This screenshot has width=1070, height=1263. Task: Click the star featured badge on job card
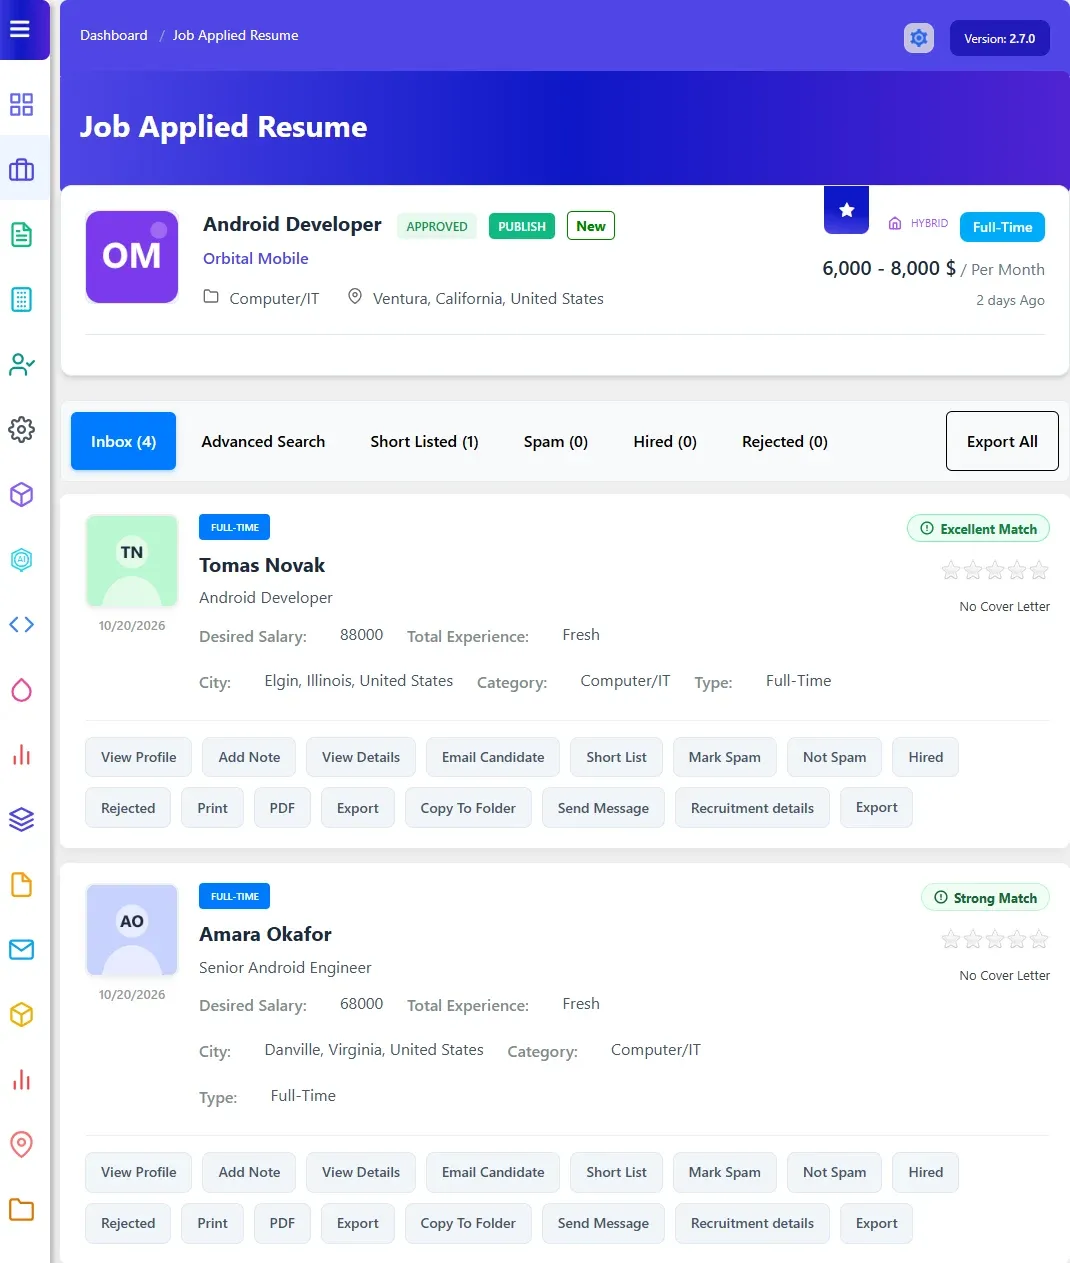point(846,209)
